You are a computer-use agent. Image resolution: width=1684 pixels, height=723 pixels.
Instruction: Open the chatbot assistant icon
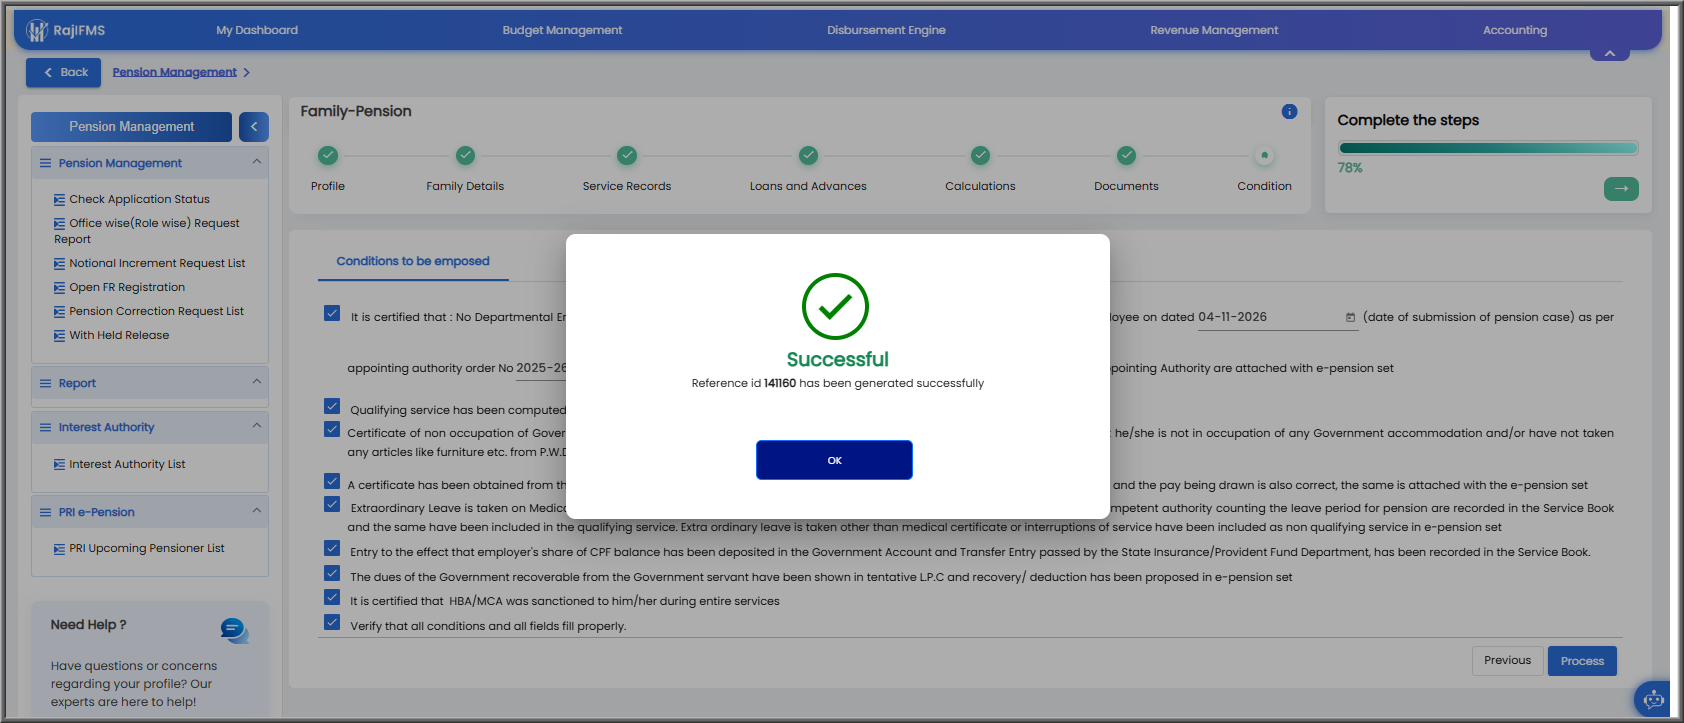[1653, 699]
